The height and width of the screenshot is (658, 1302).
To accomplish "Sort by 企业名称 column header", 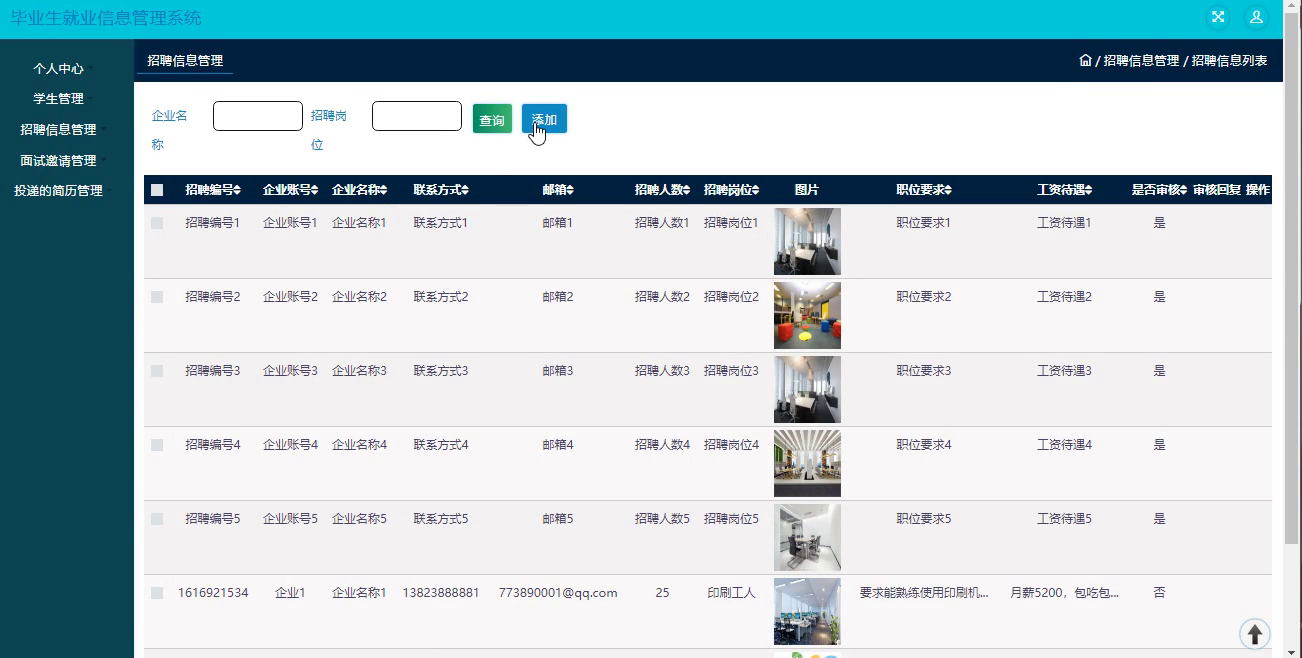I will pos(360,190).
